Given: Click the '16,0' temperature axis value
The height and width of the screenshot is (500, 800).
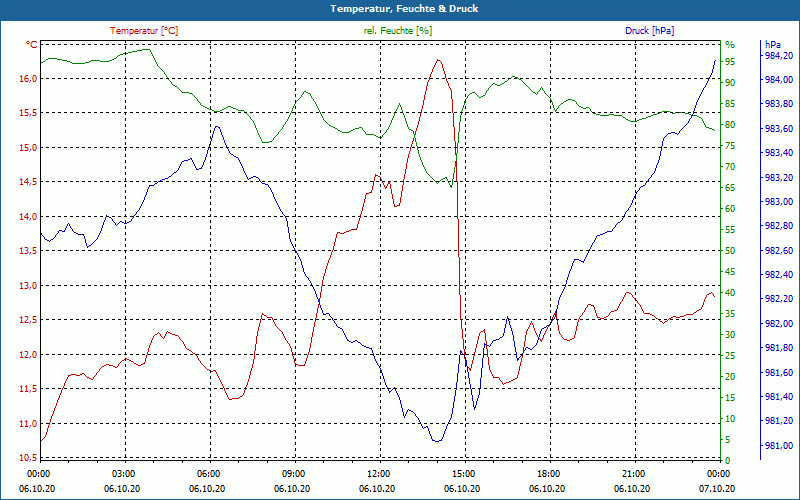Looking at the screenshot, I should 28,79.
